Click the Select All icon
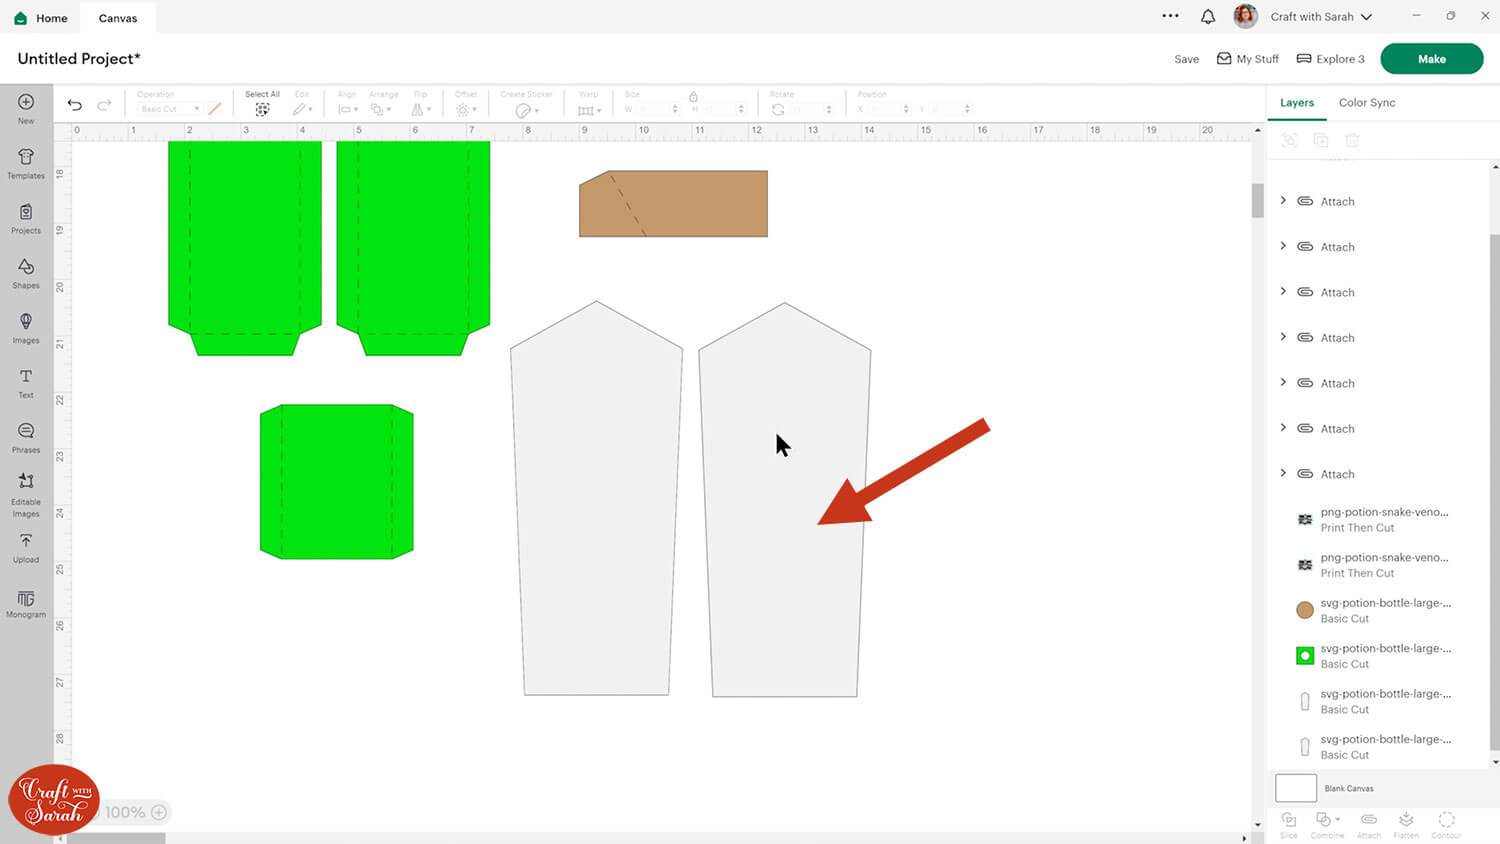 pyautogui.click(x=262, y=109)
